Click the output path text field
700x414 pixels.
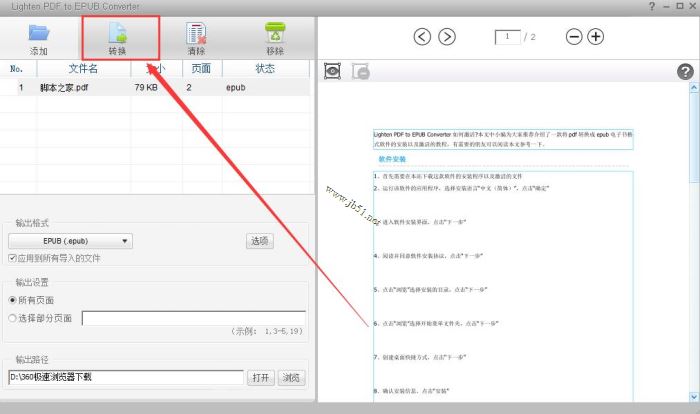coord(126,377)
